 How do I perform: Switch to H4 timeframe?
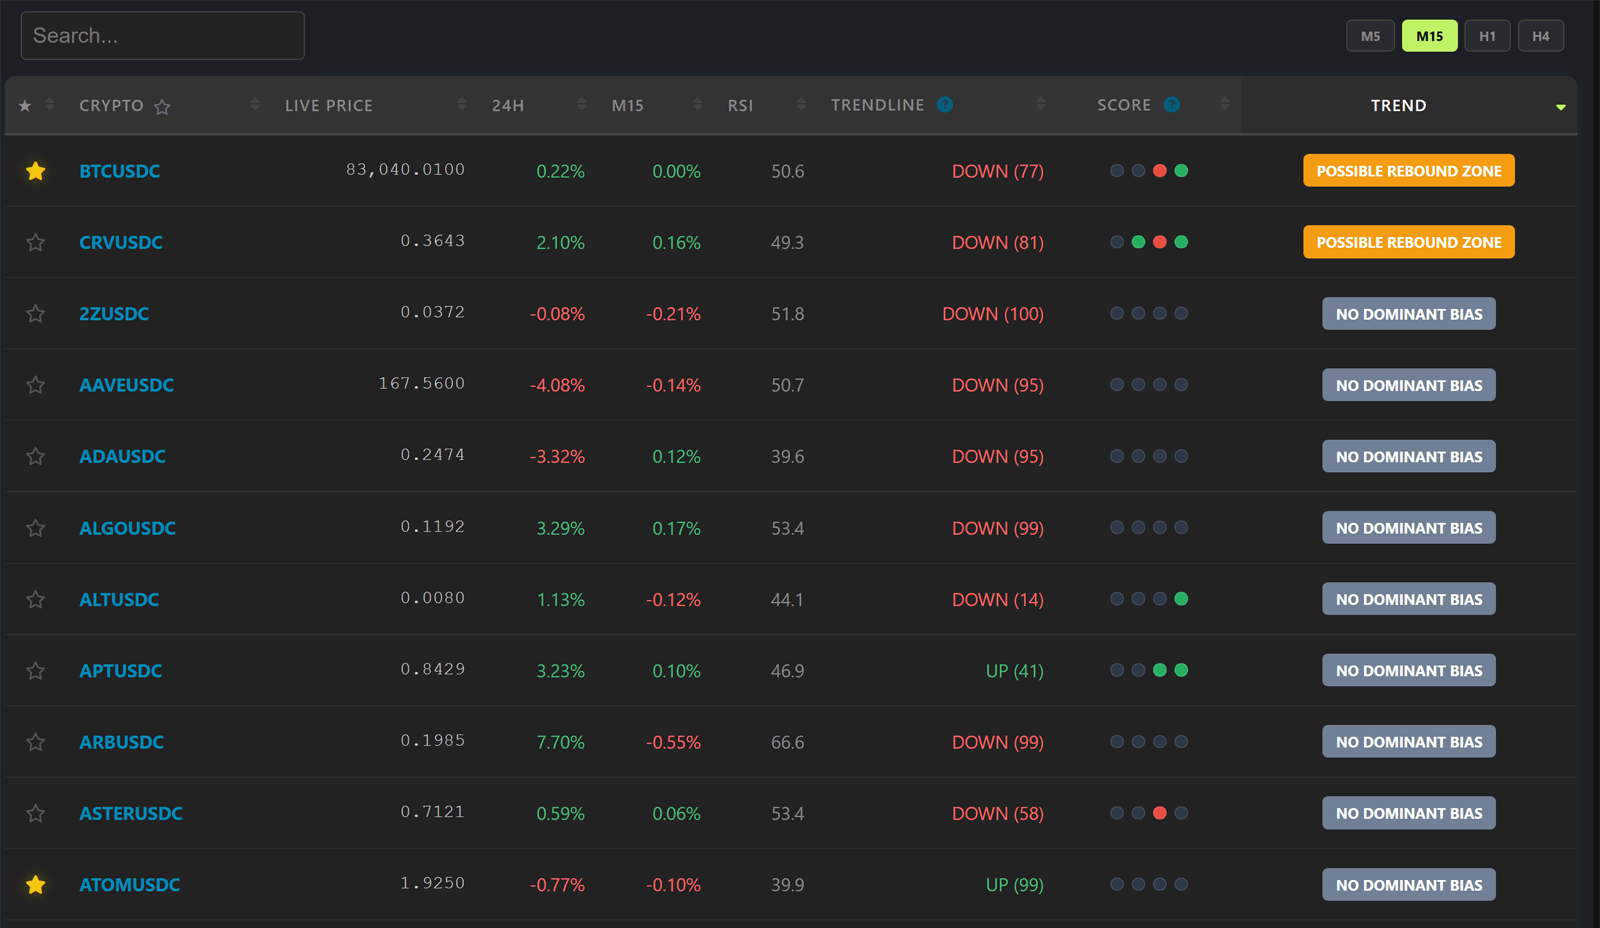pyautogui.click(x=1541, y=36)
